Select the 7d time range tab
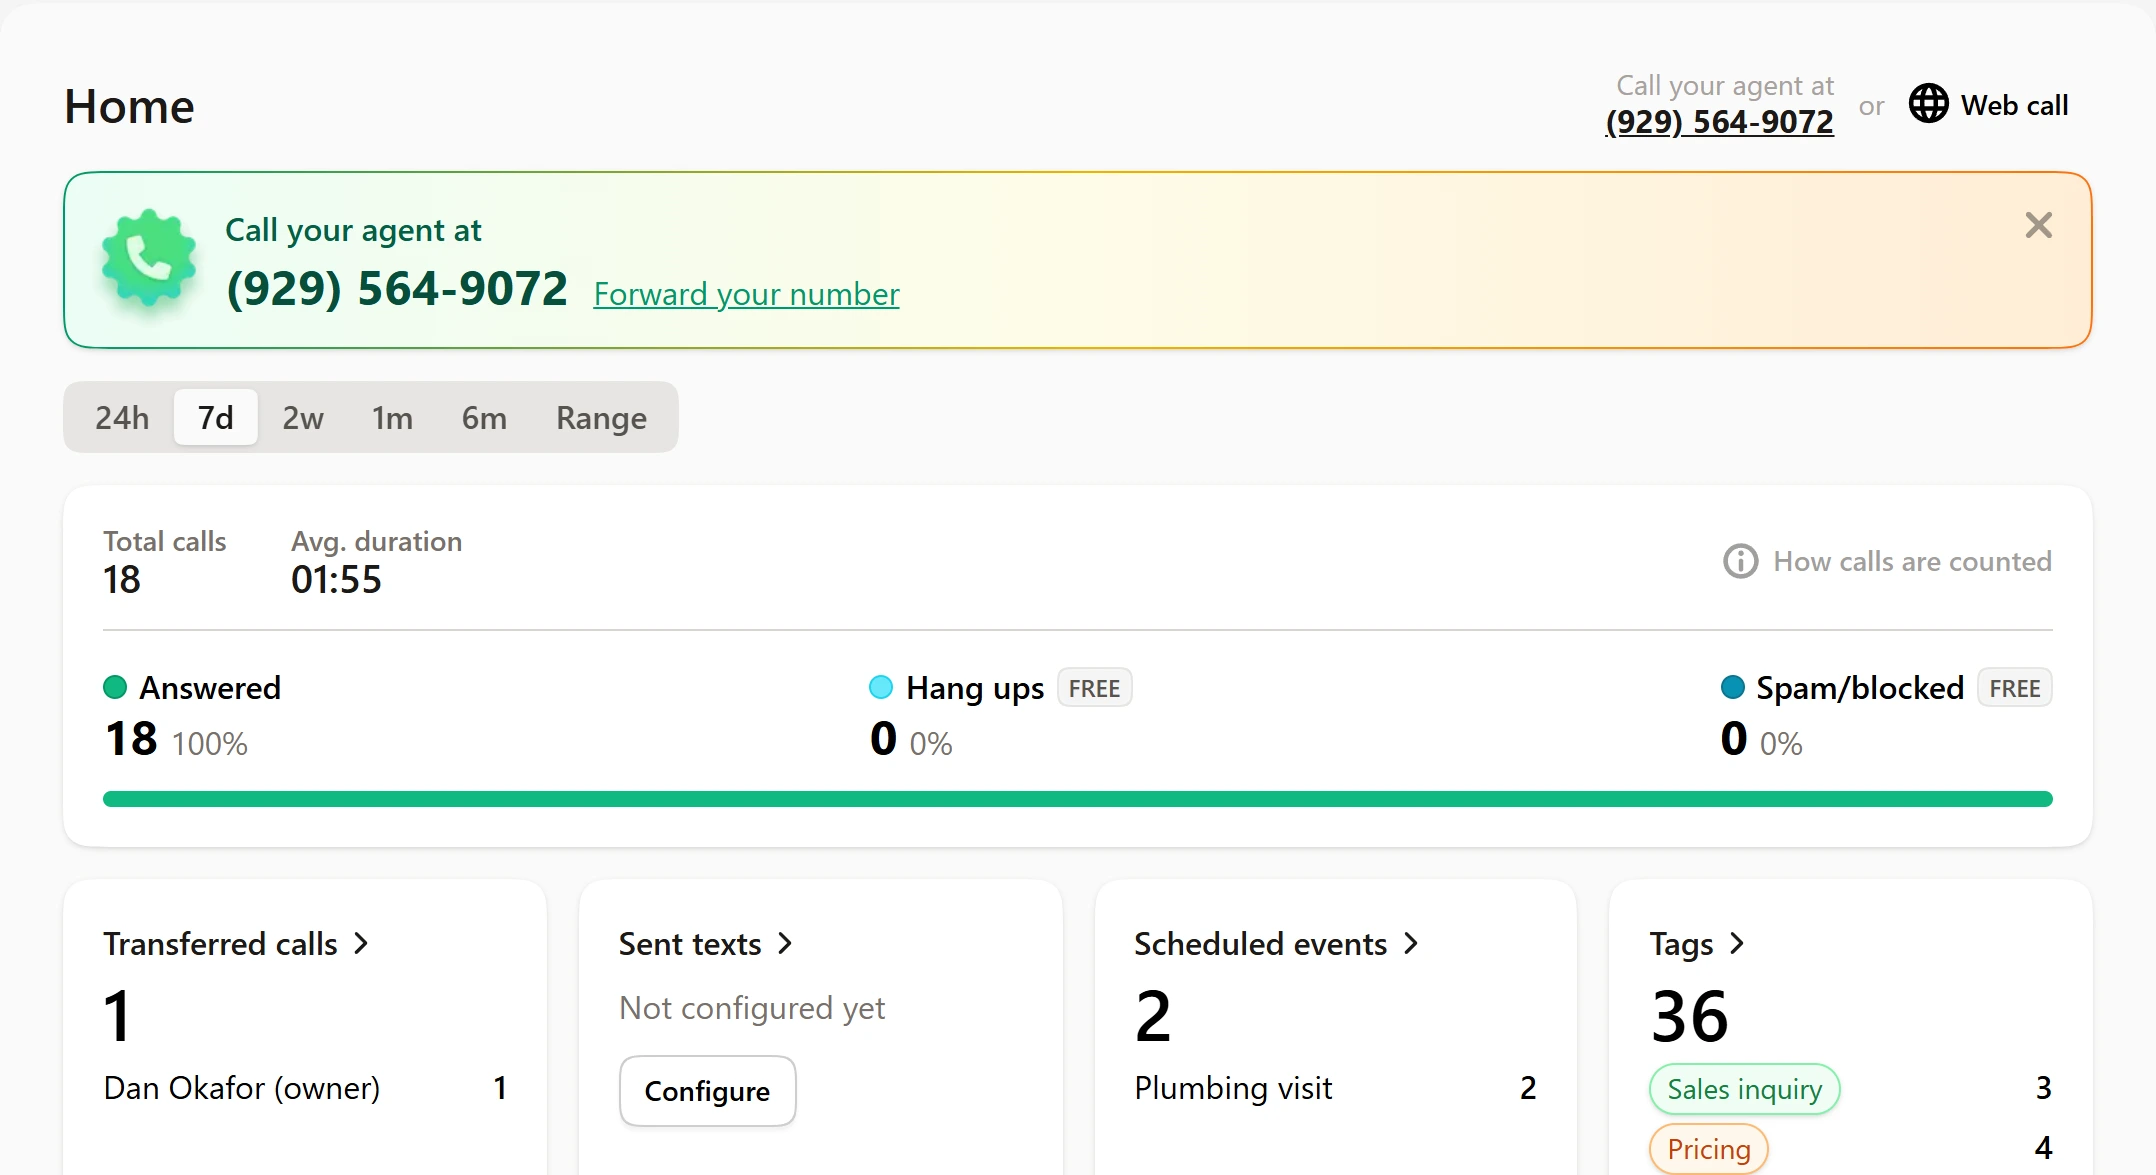This screenshot has height=1175, width=2156. pos(215,417)
